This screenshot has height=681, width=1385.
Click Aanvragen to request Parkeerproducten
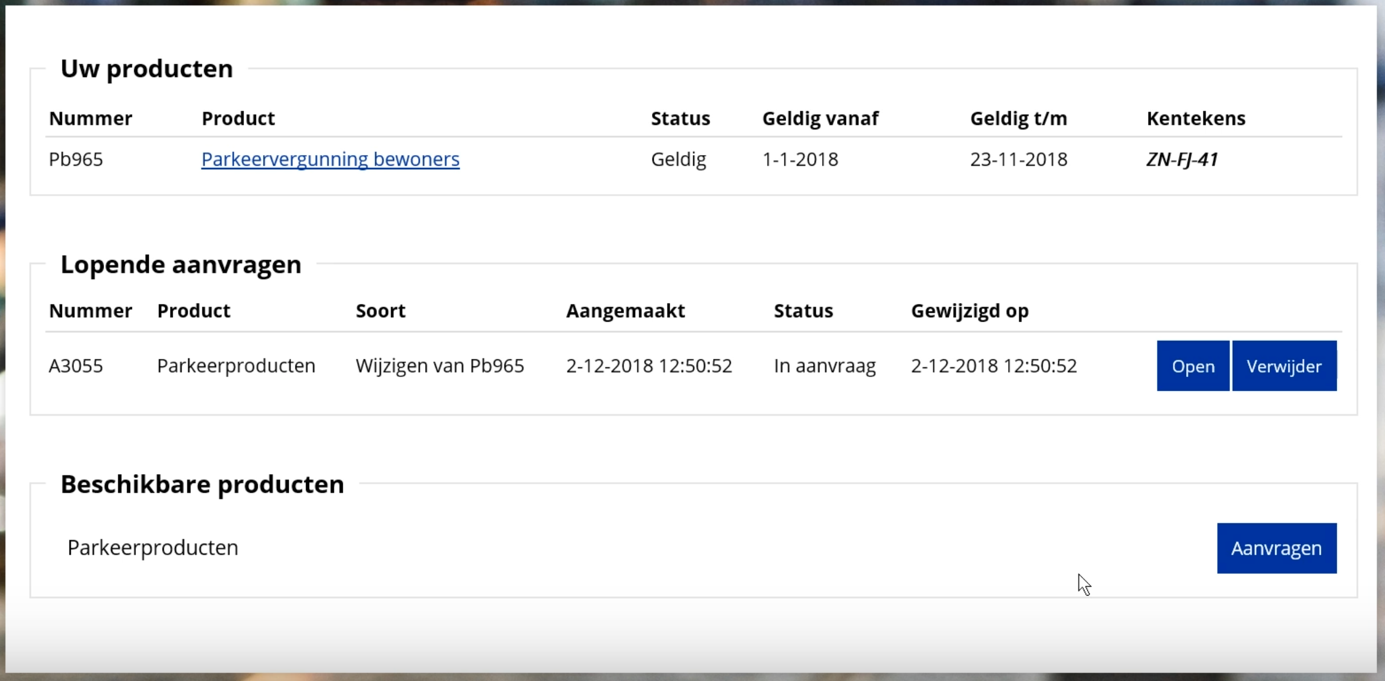[1276, 548]
